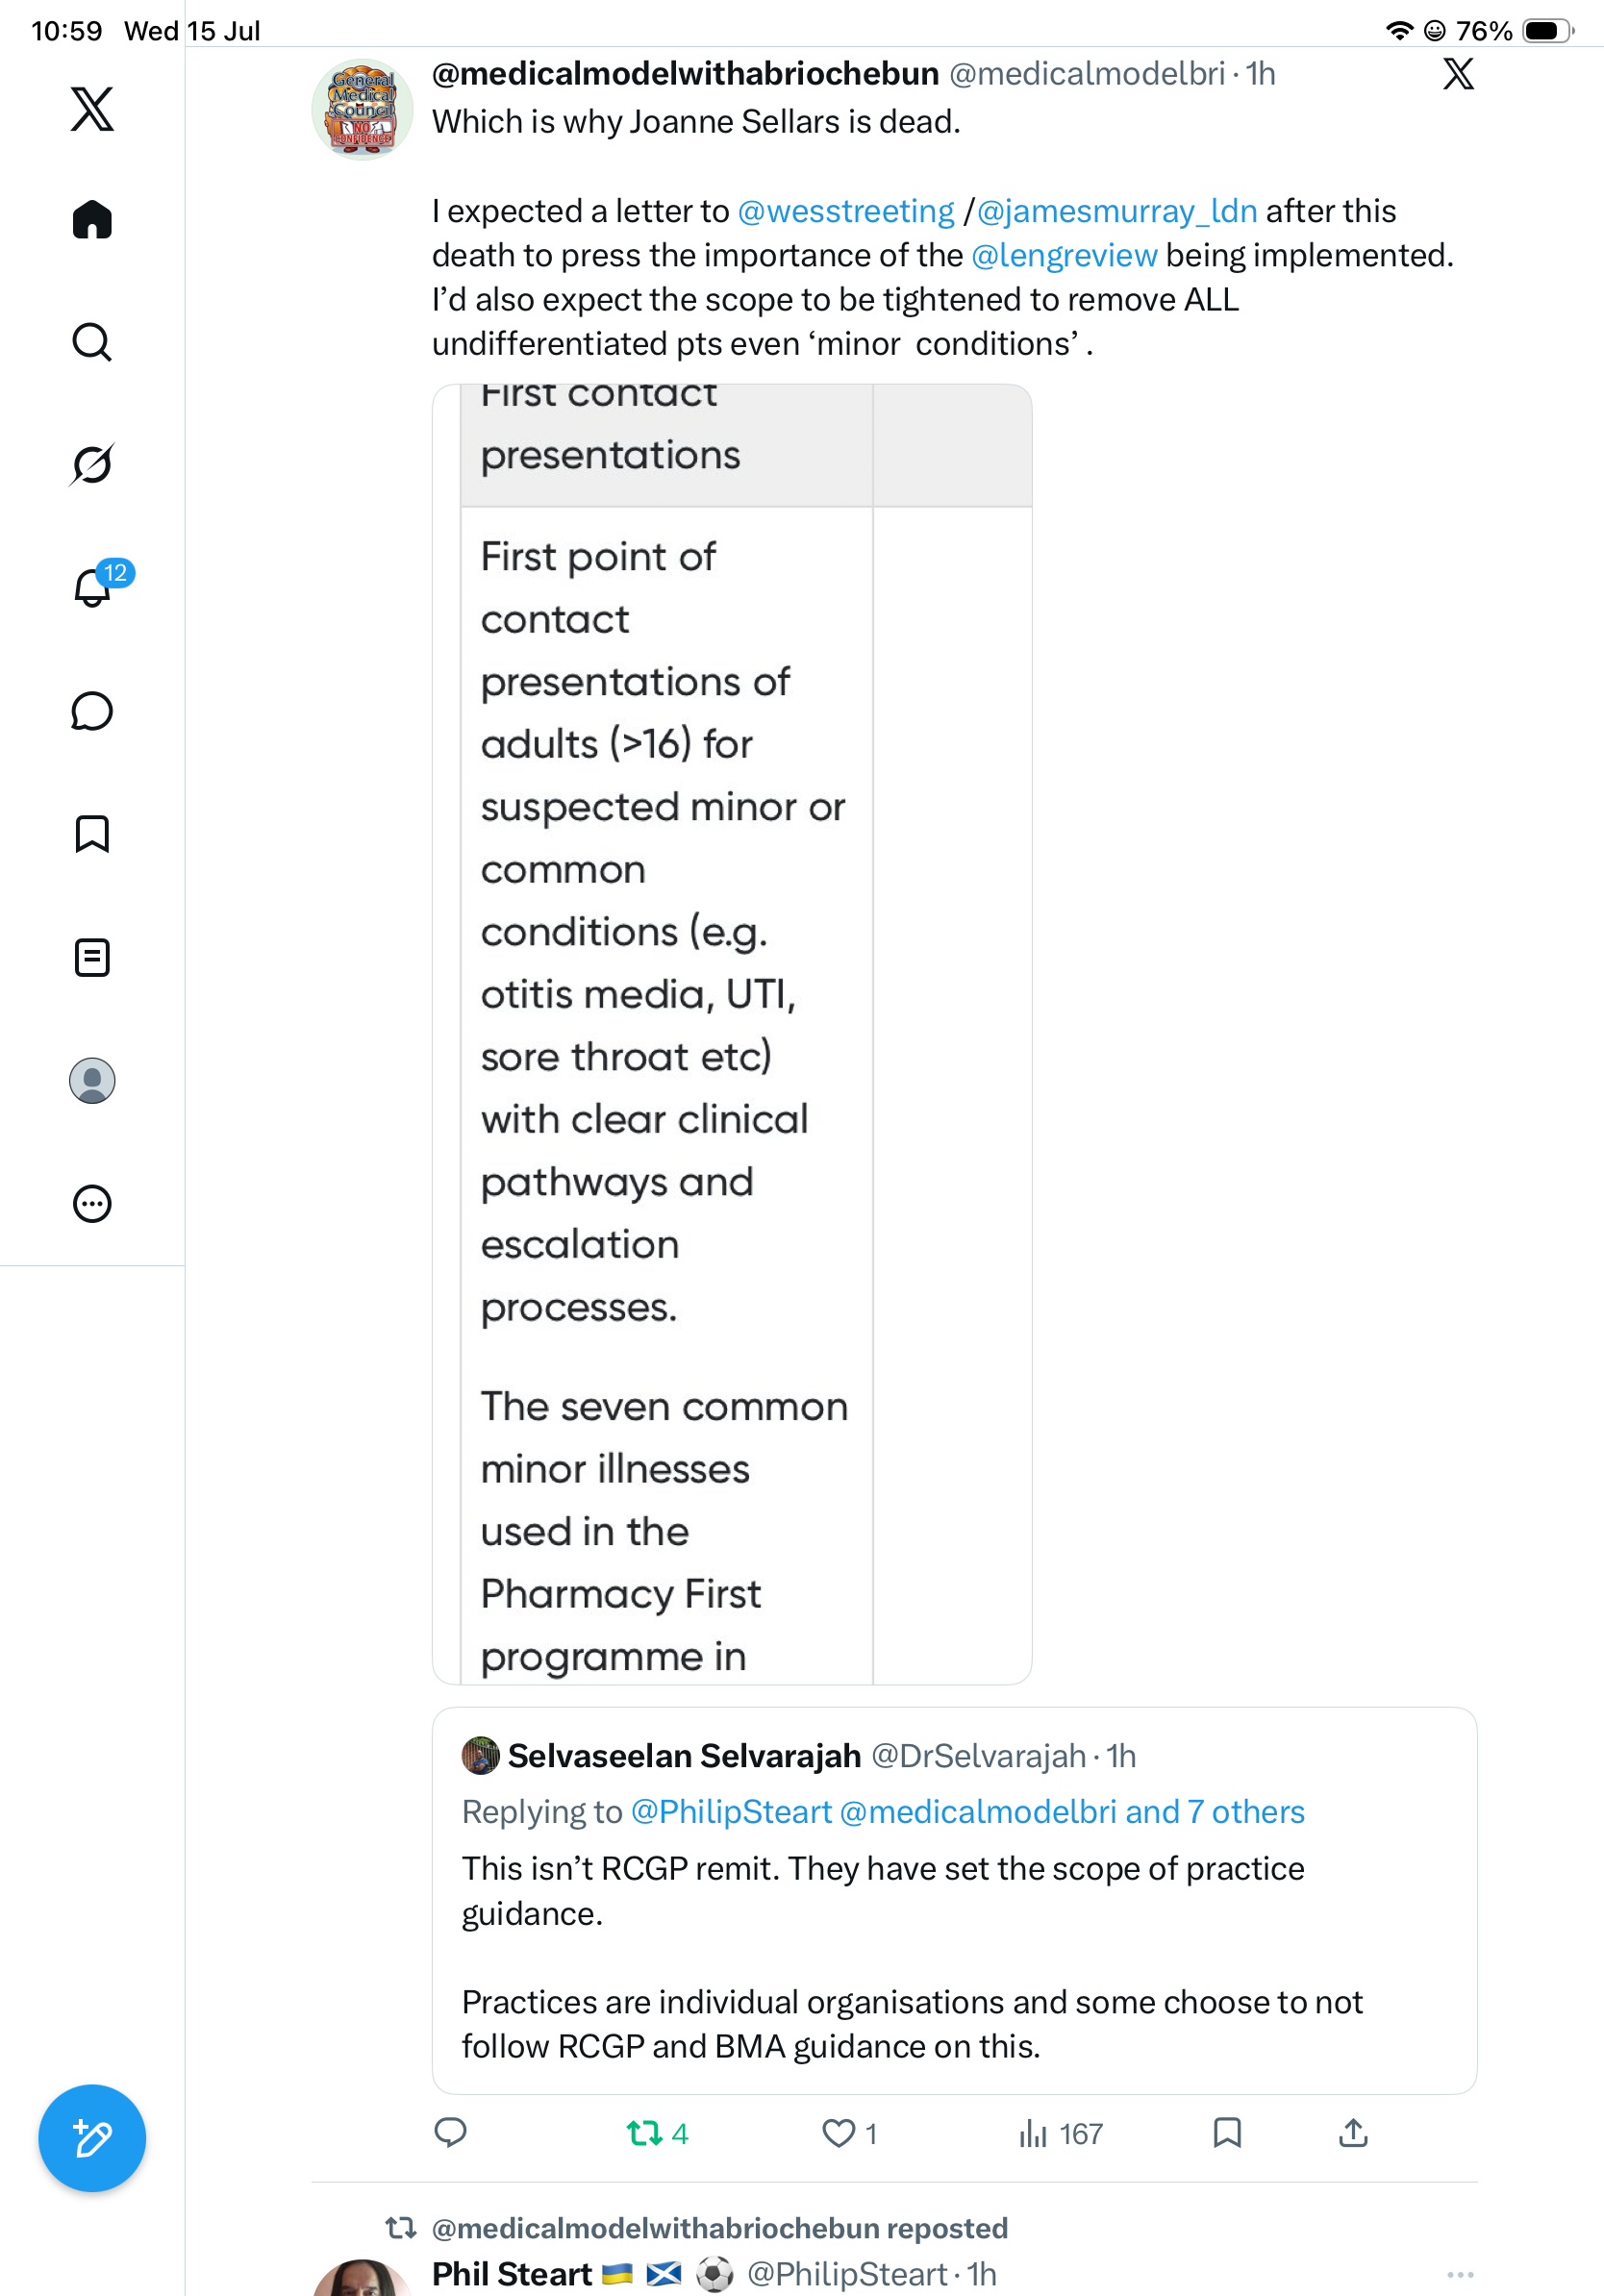Viewport: 1604px width, 2296px height.
Task: Open the attached table image thumbnail
Action: (x=732, y=1034)
